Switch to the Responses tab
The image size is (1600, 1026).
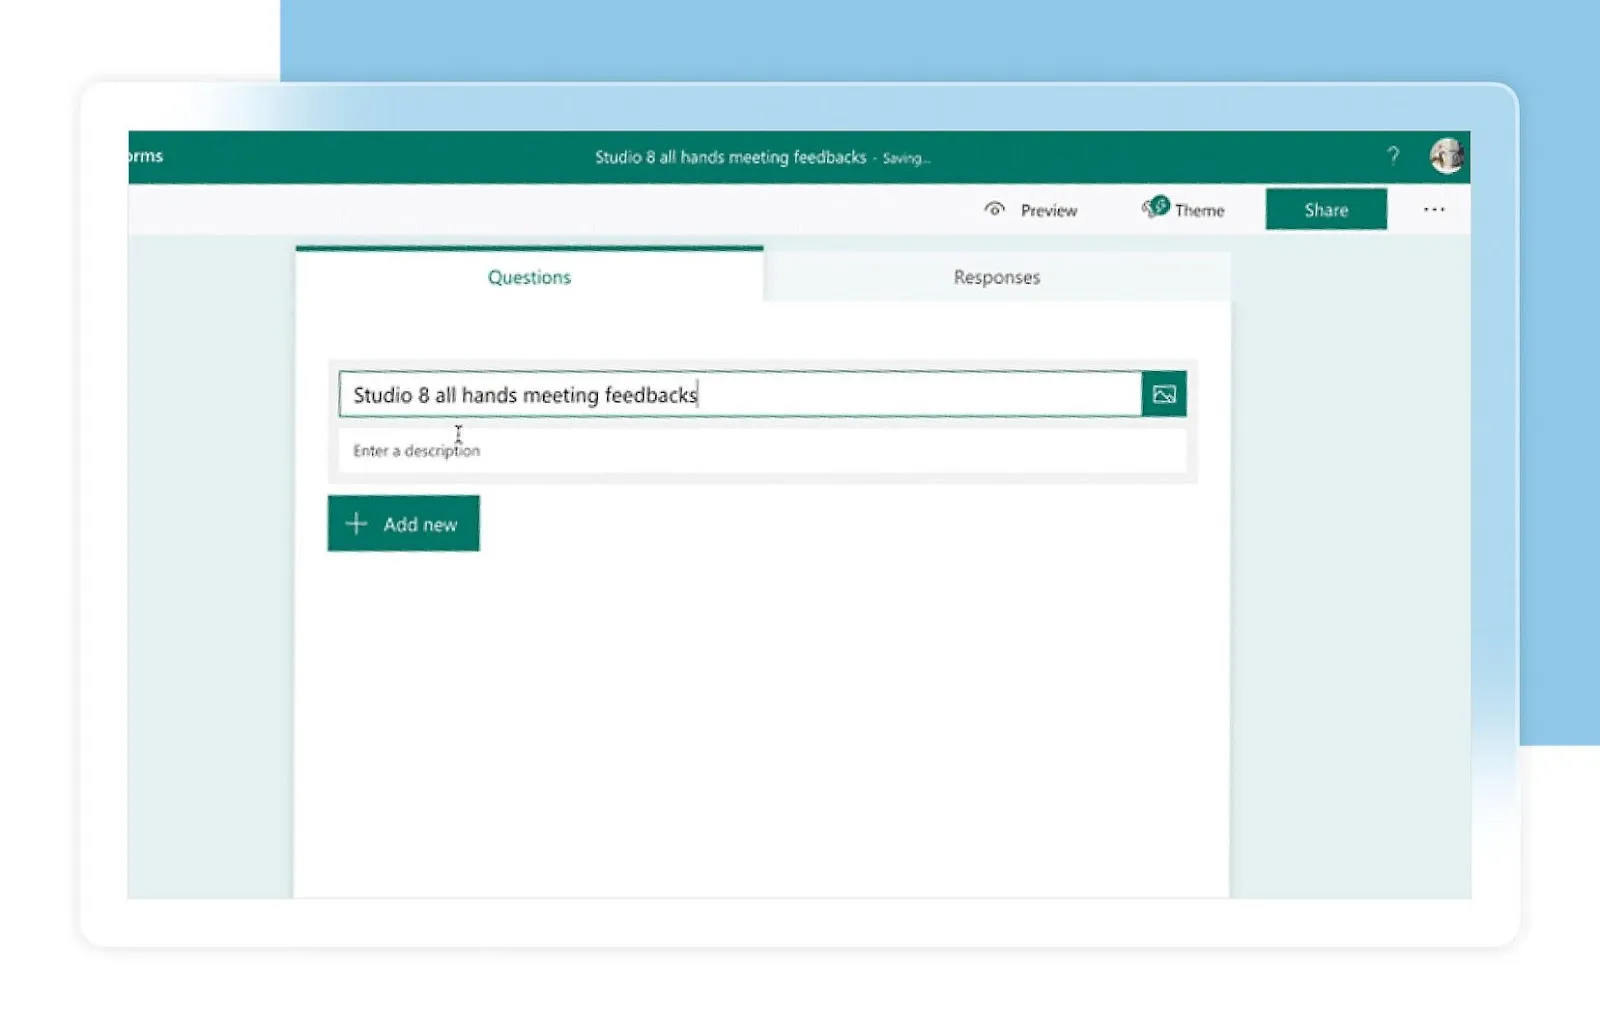coord(997,277)
